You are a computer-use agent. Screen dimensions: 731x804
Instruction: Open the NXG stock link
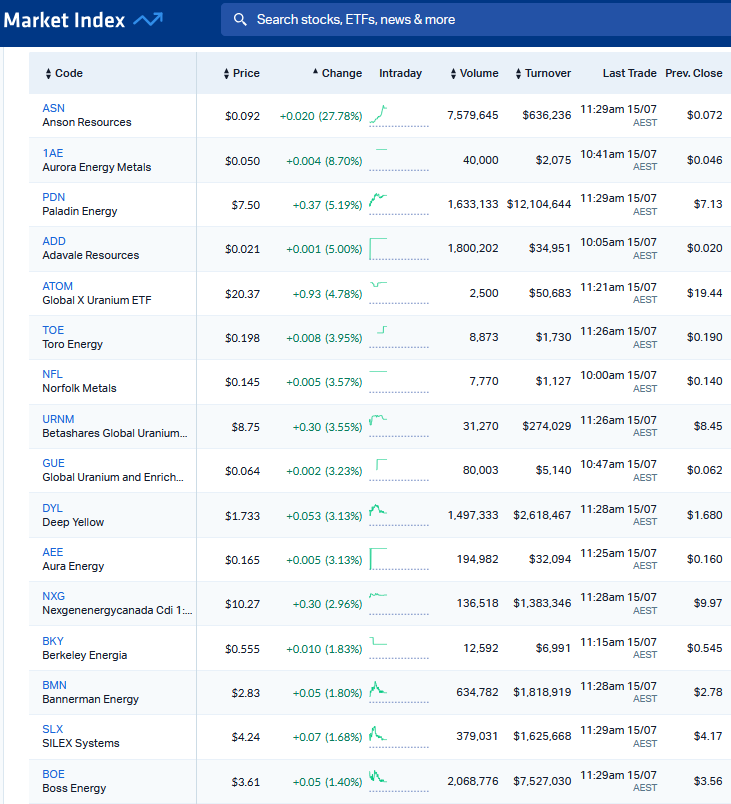point(53,596)
